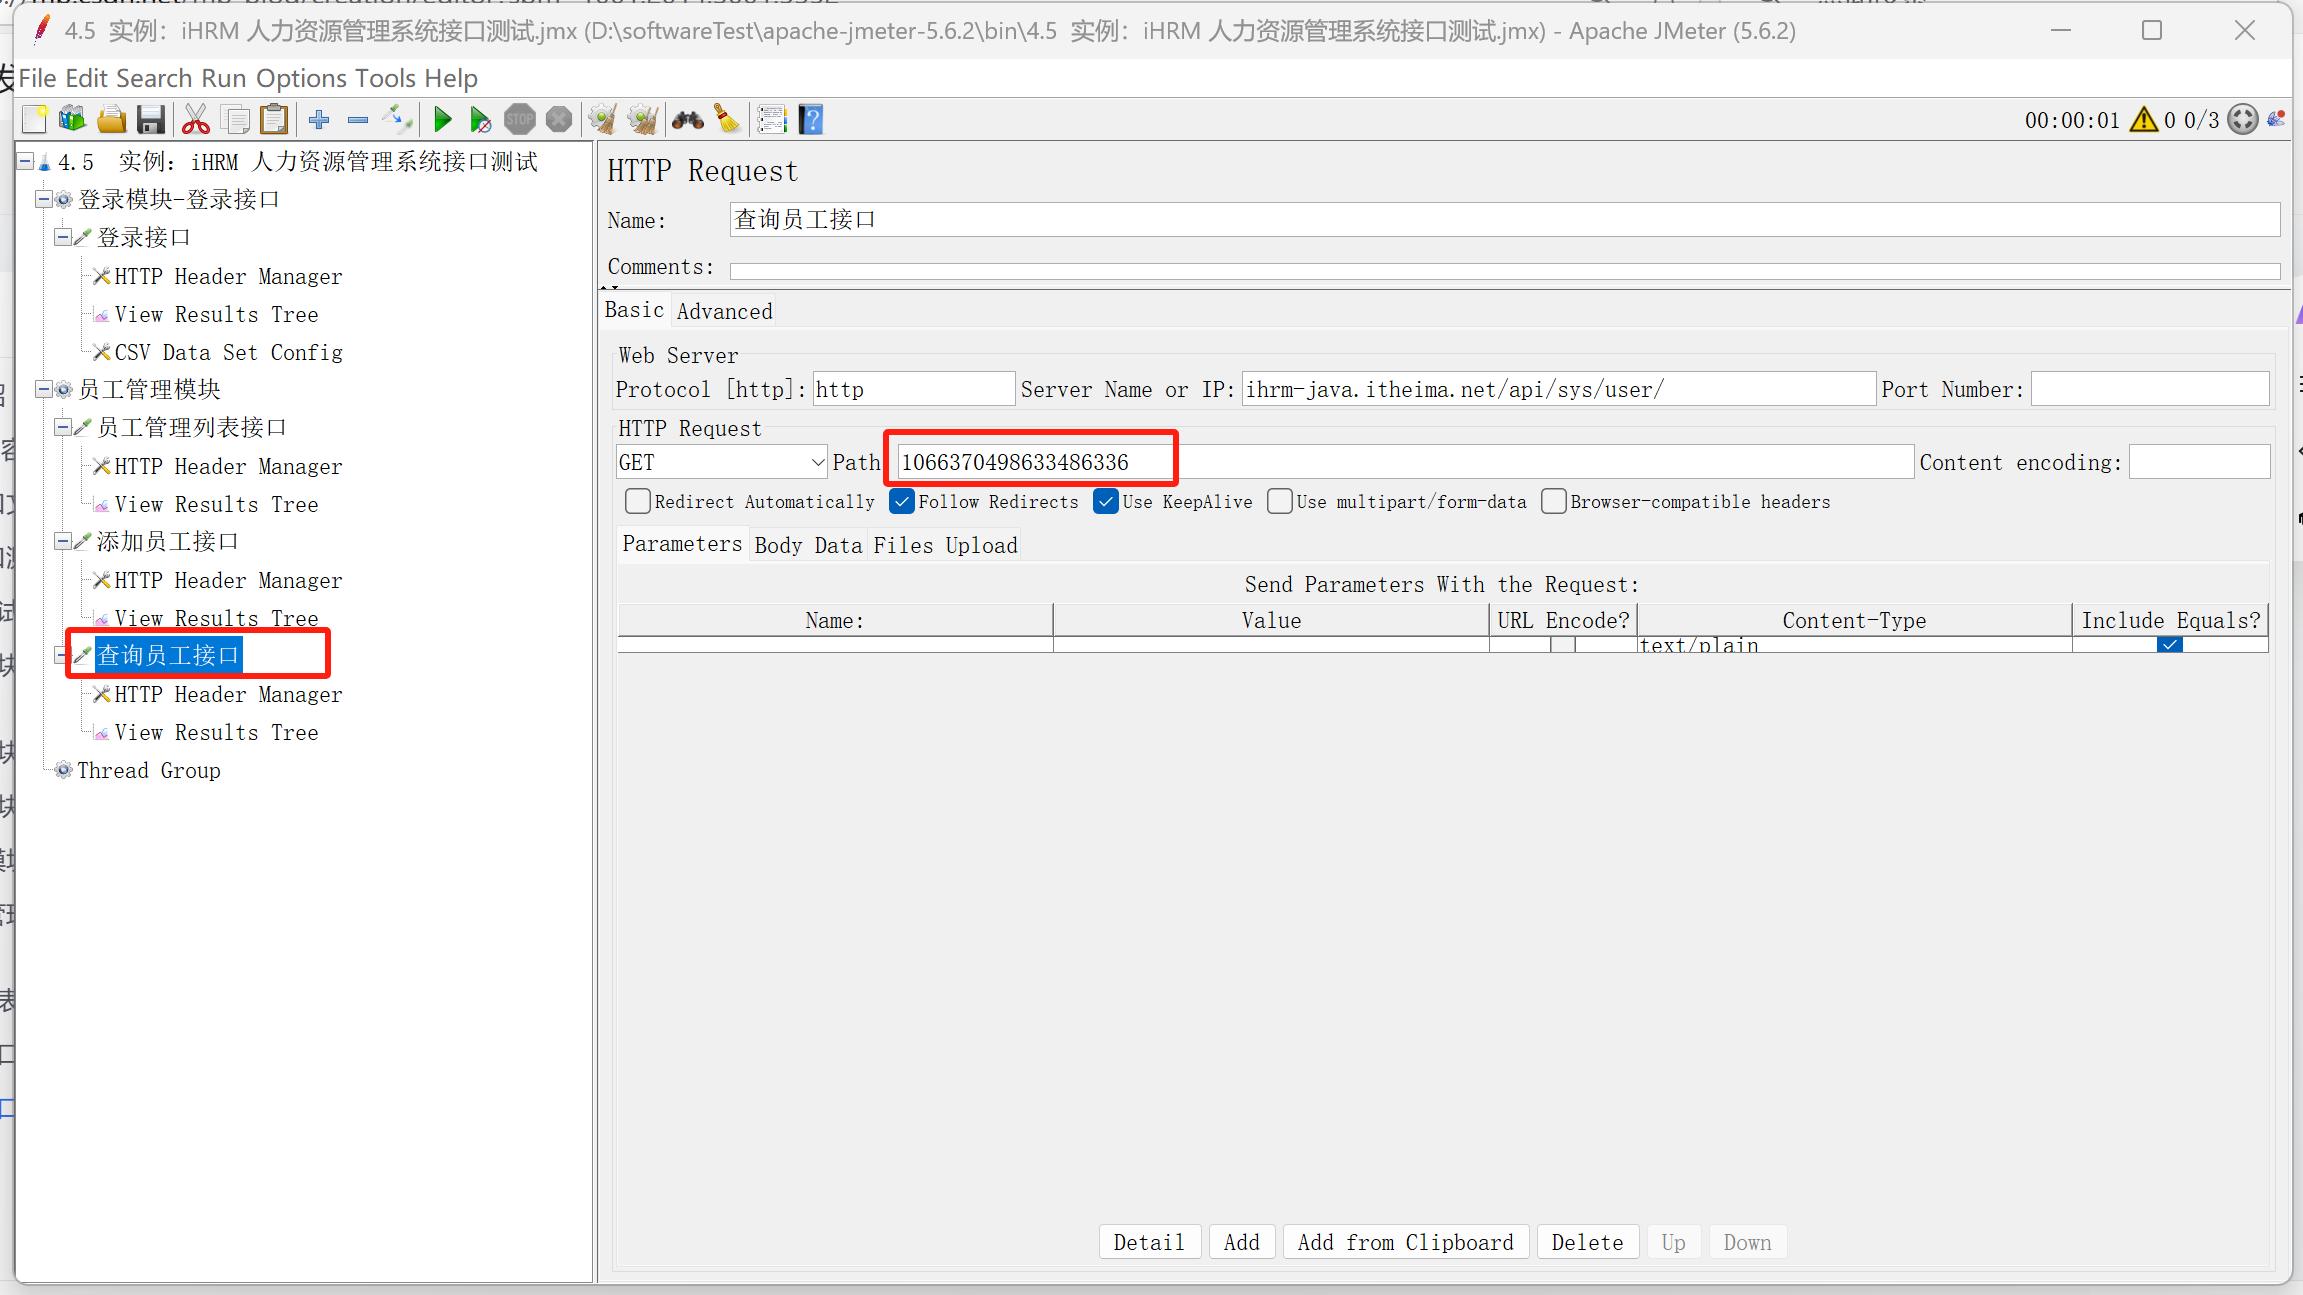Enable Redirect Automatically checkbox
This screenshot has height=1295, width=2303.
point(638,501)
